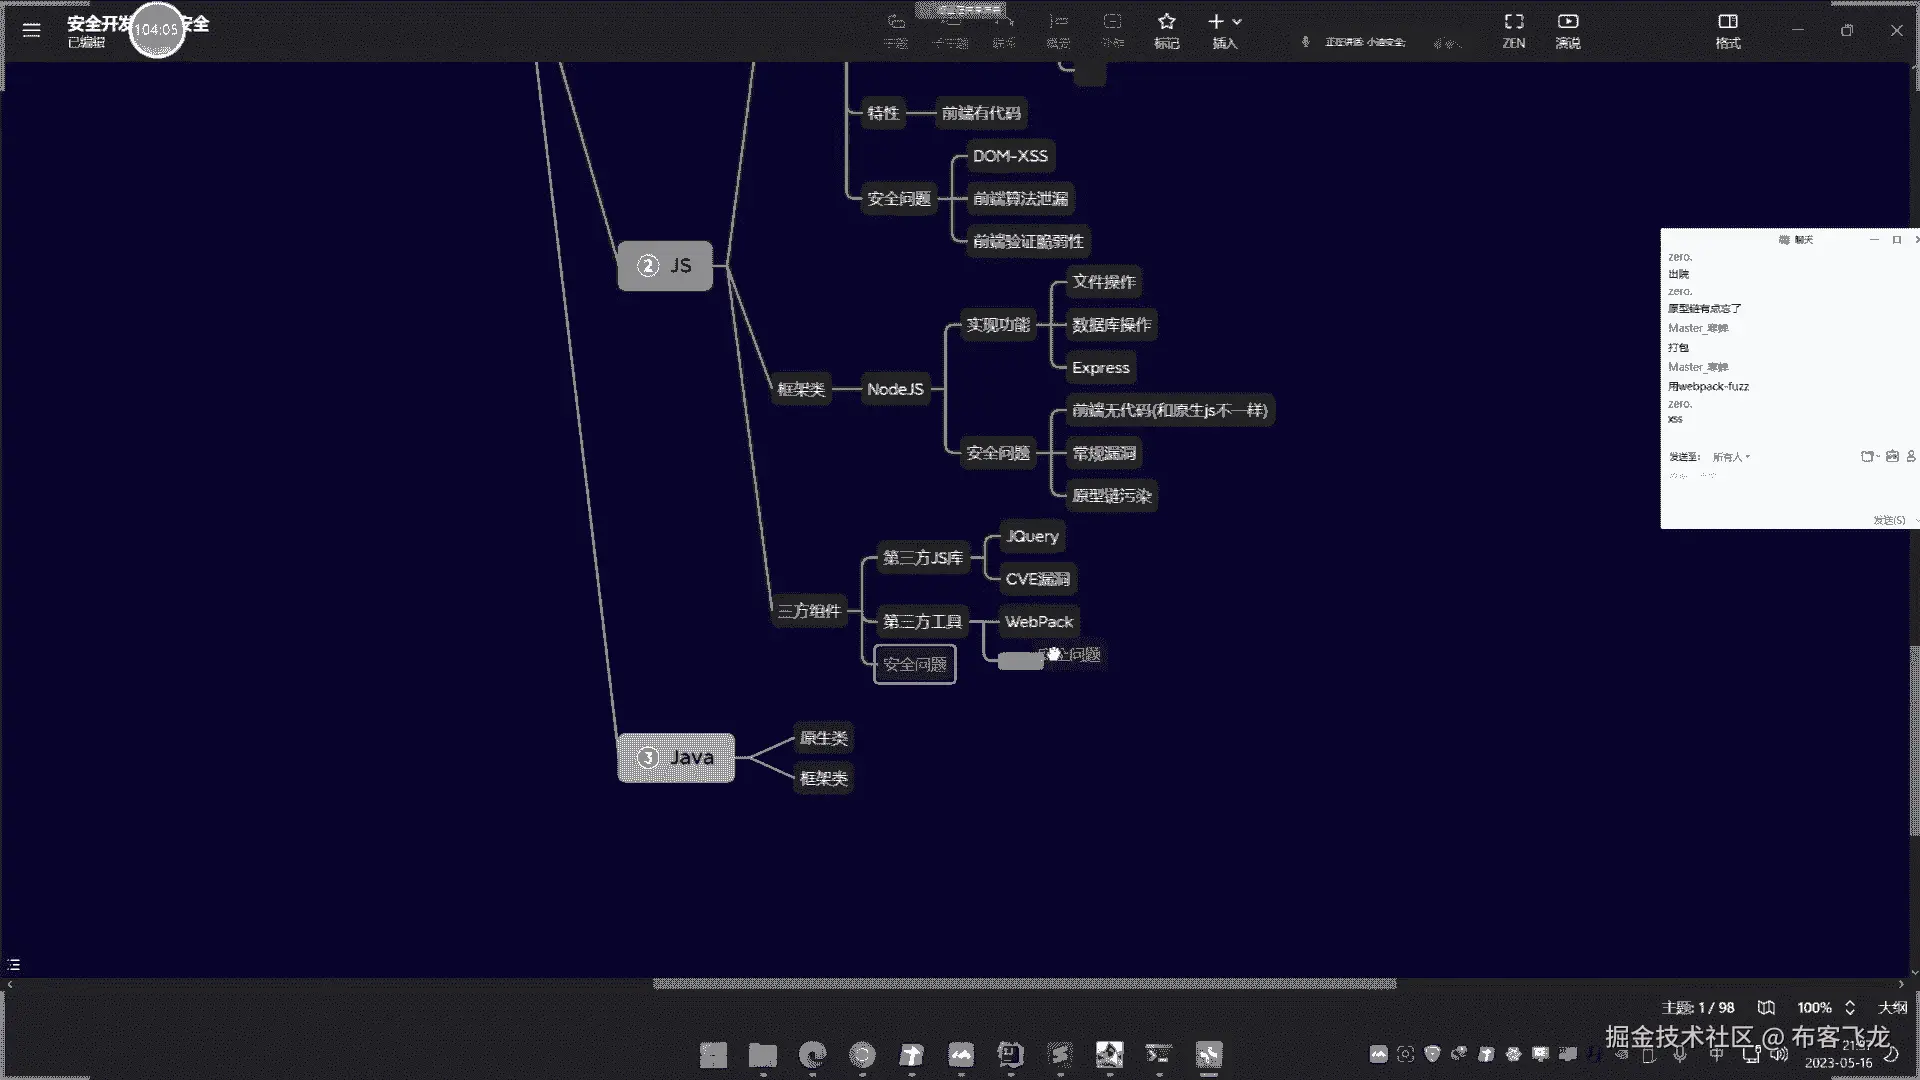The height and width of the screenshot is (1080, 1920).
Task: Toggle the 中 input method indicator
Action: coord(1716,1054)
